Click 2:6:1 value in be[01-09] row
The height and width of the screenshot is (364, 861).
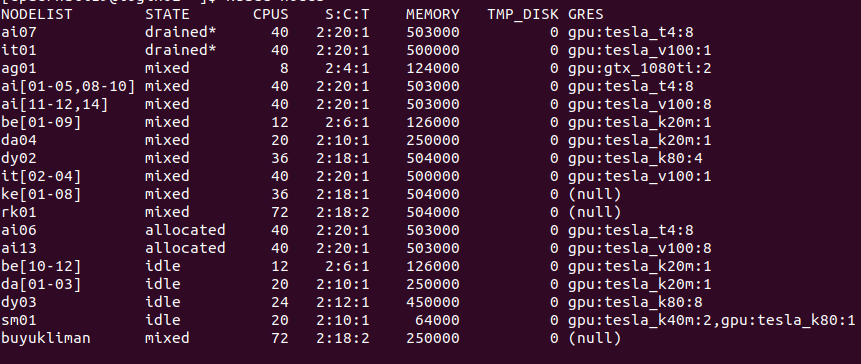tap(347, 122)
